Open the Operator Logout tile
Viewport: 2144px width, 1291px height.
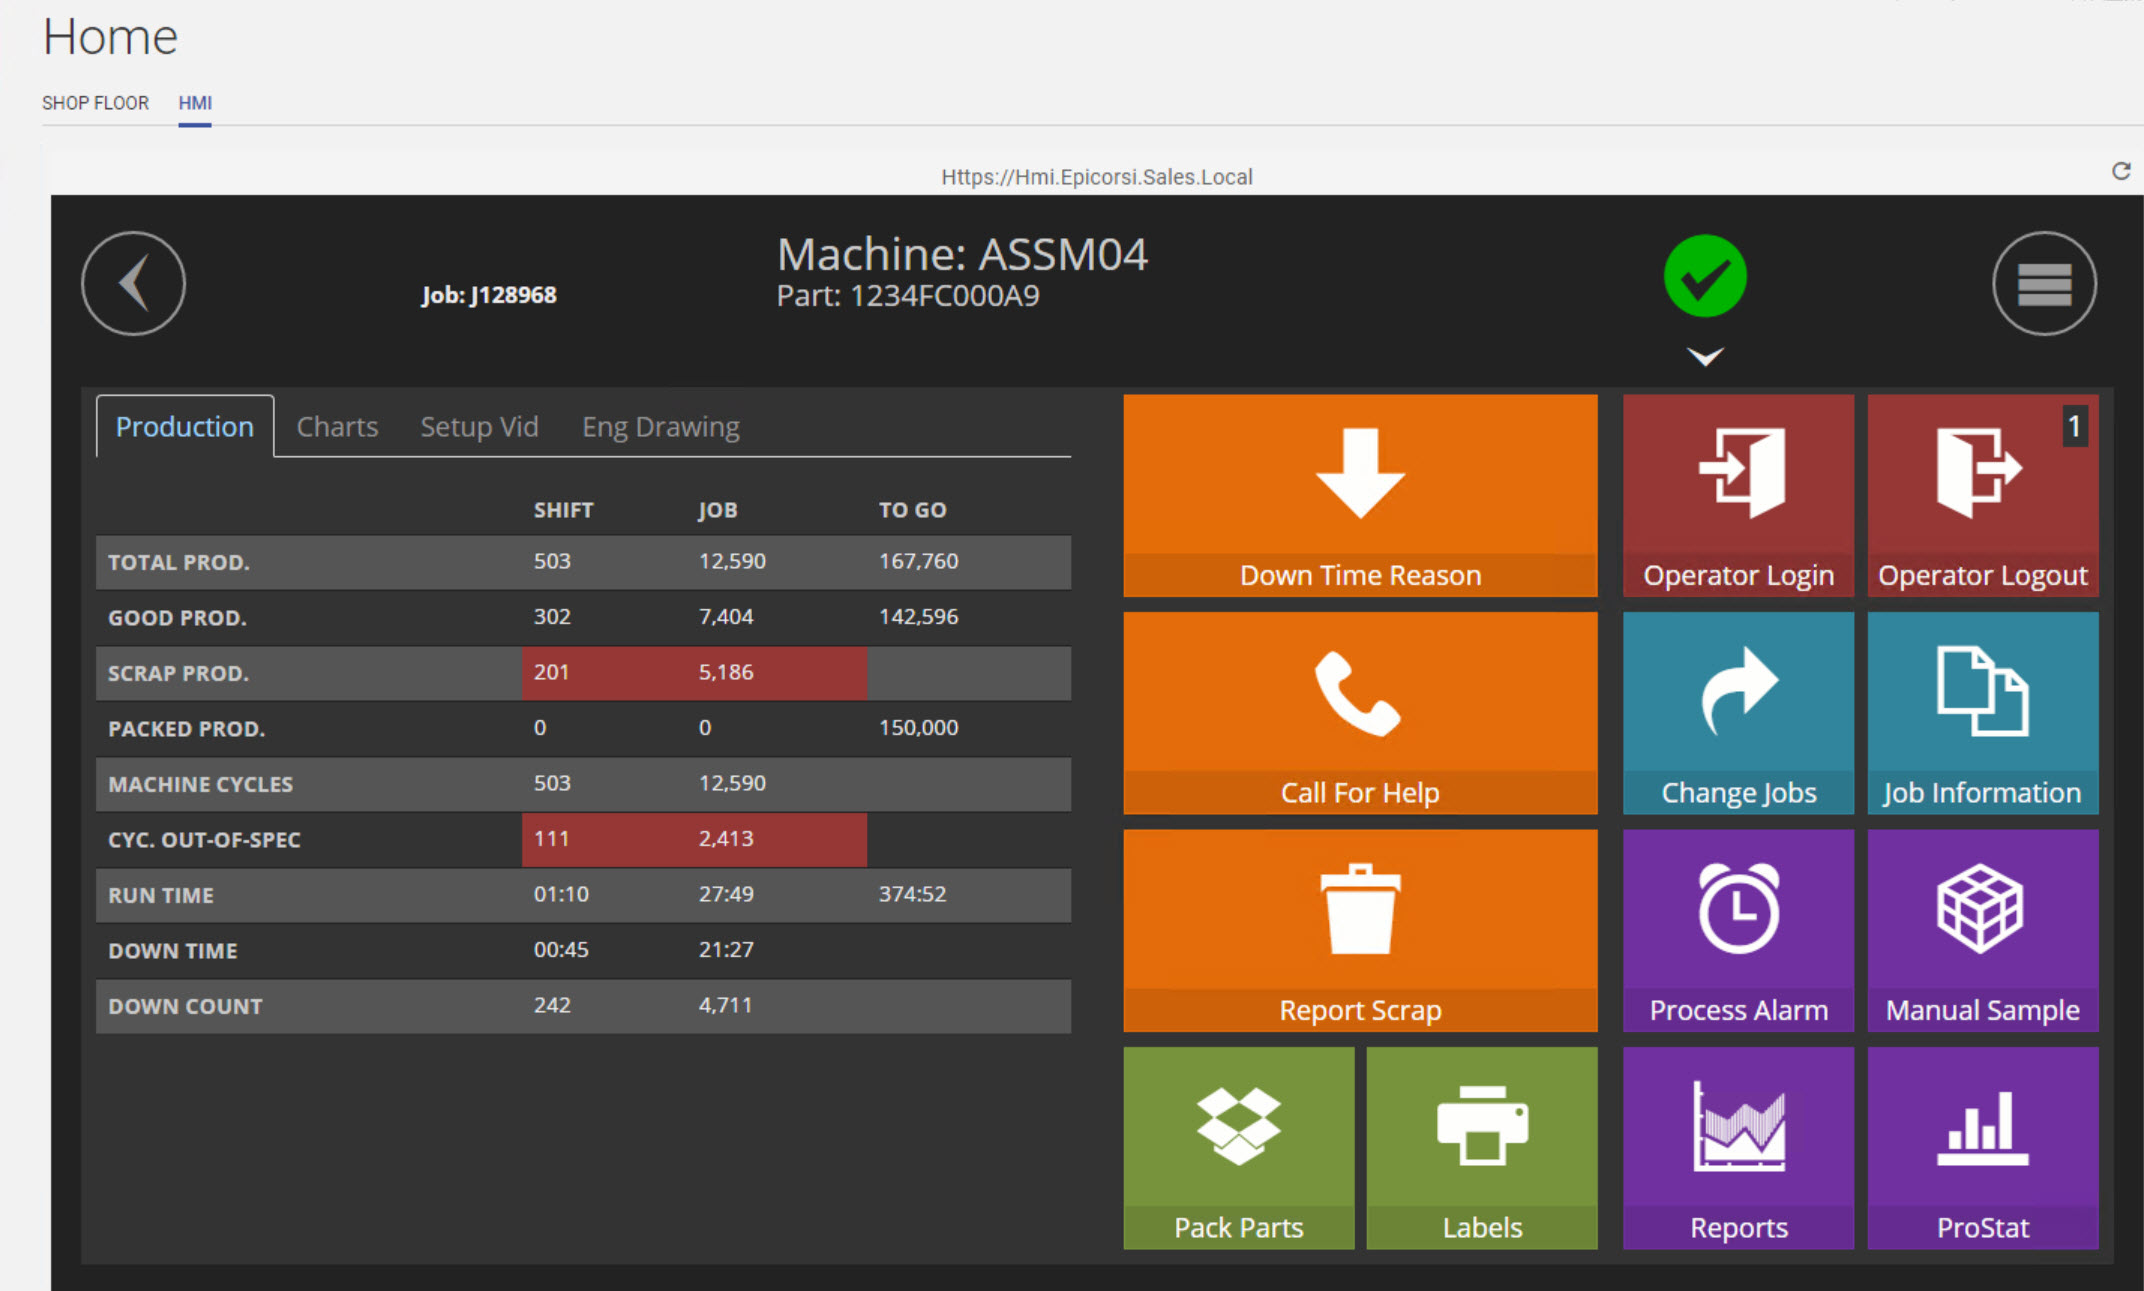tap(1983, 495)
